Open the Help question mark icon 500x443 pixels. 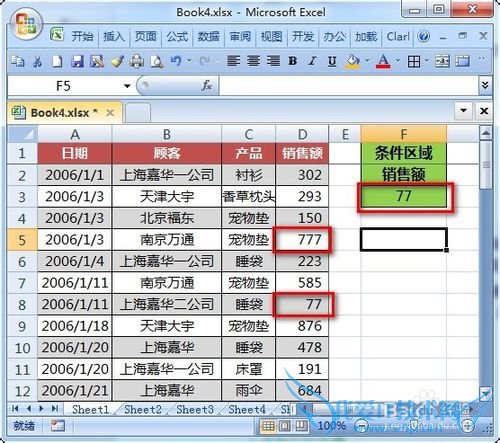tap(424, 36)
